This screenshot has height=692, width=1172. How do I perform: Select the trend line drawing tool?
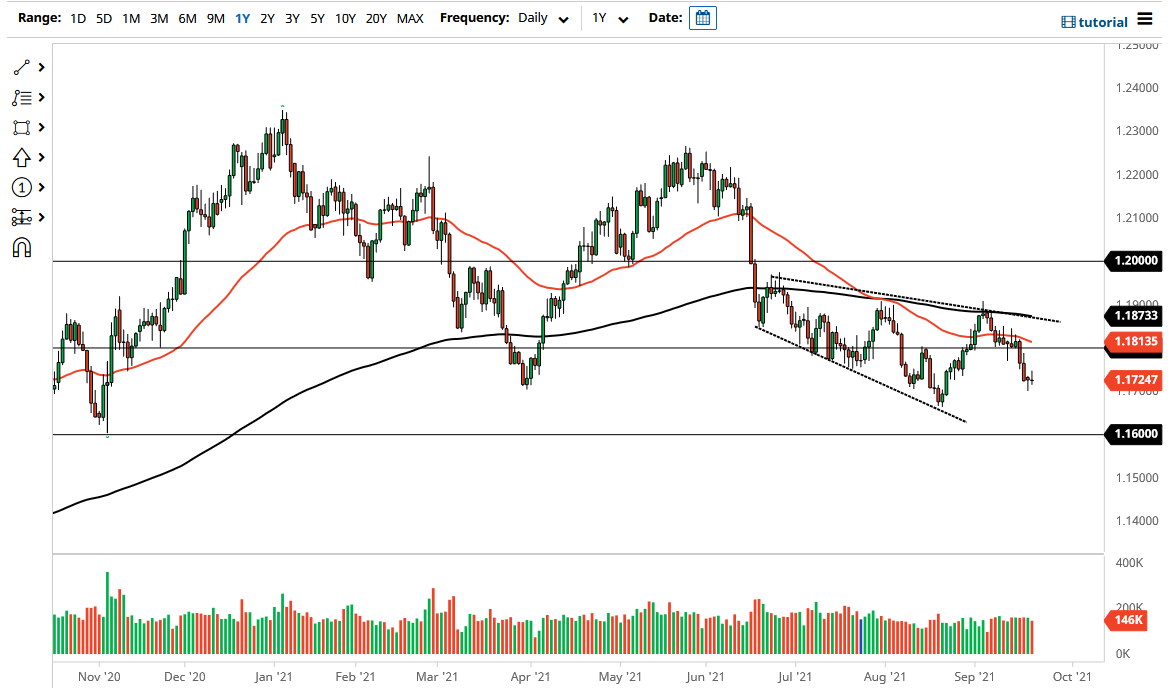[21, 67]
